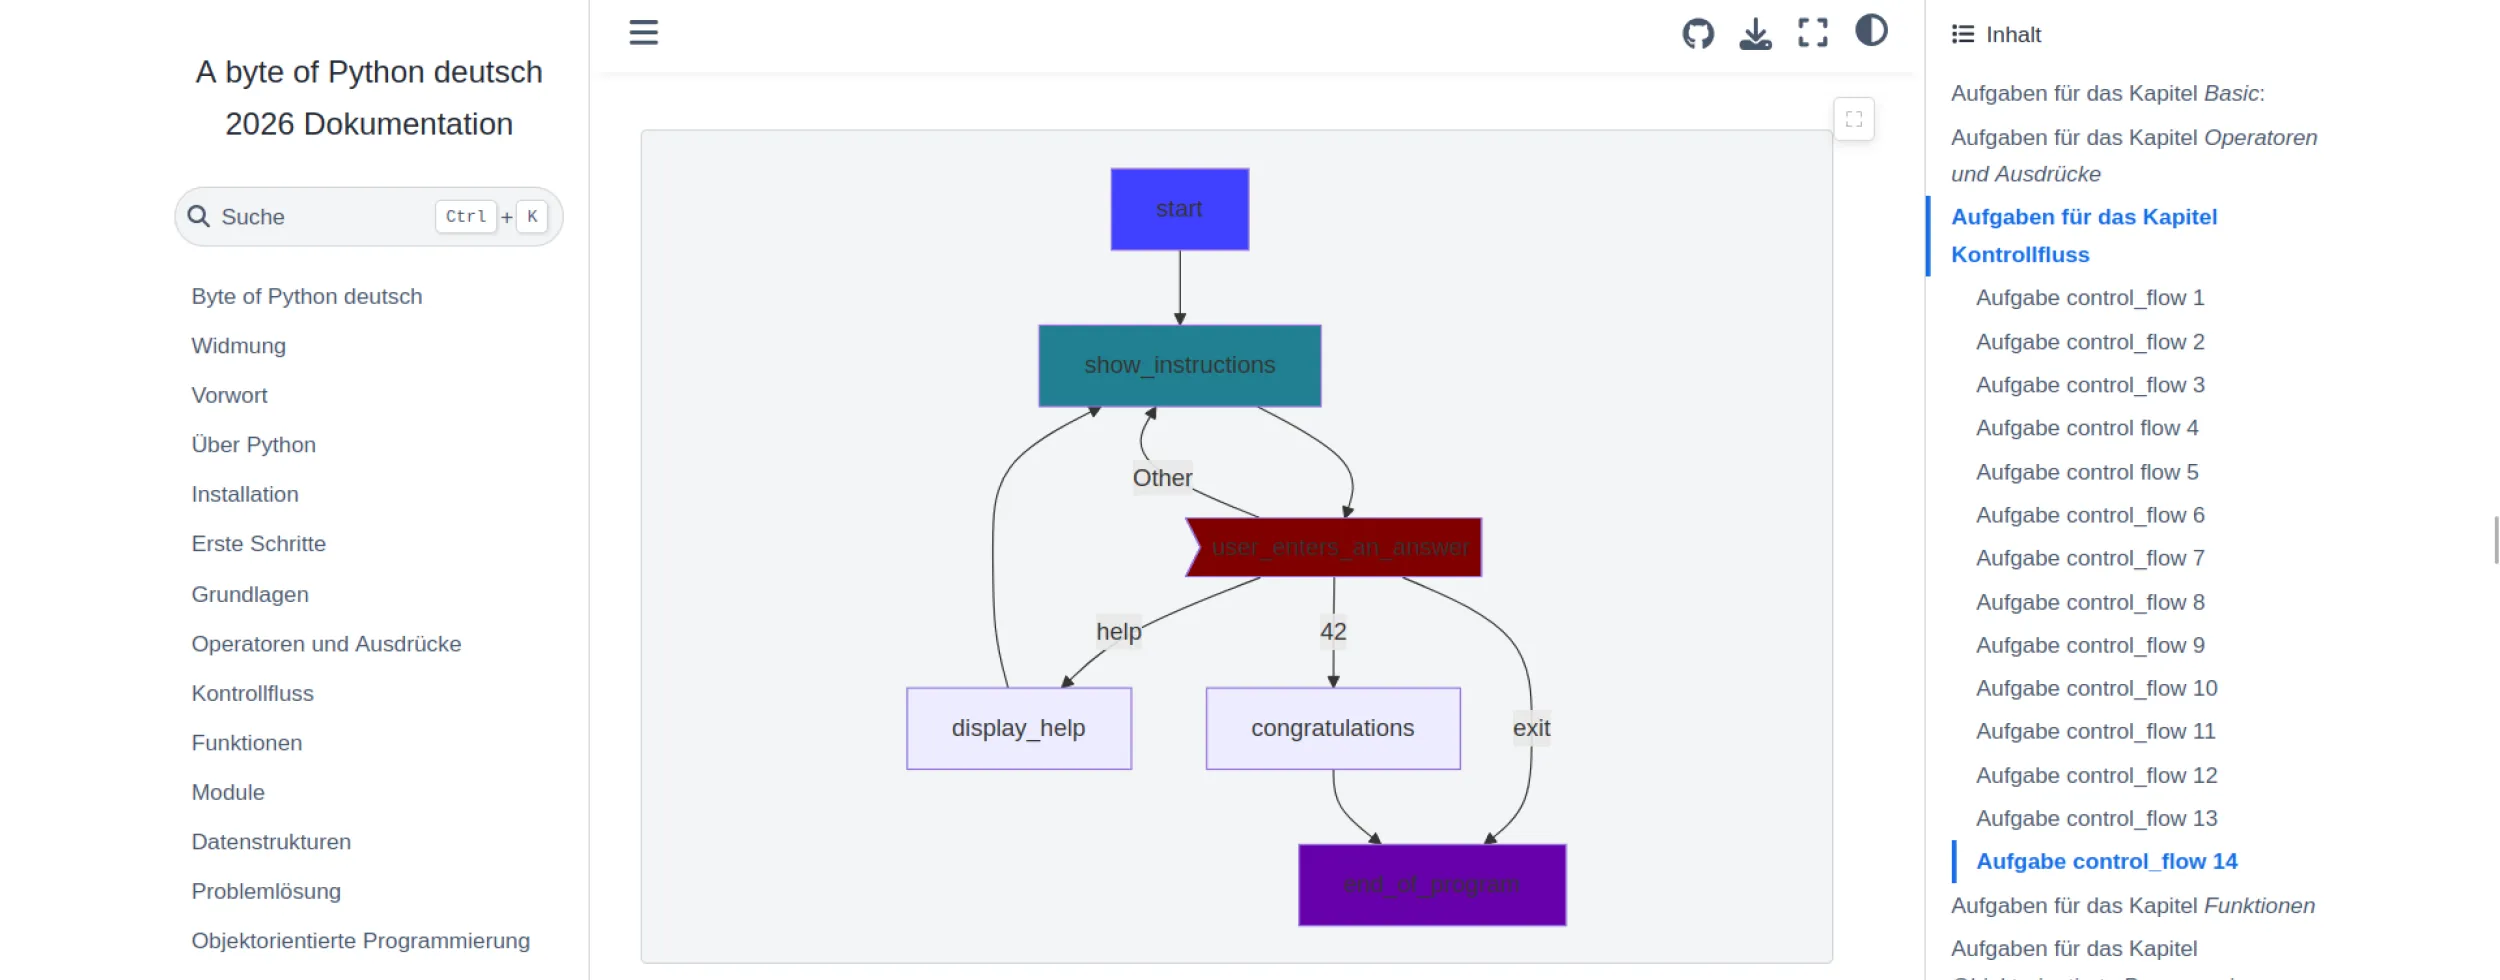The image size is (2500, 980).
Task: Click the congratulations node
Action: [1332, 728]
